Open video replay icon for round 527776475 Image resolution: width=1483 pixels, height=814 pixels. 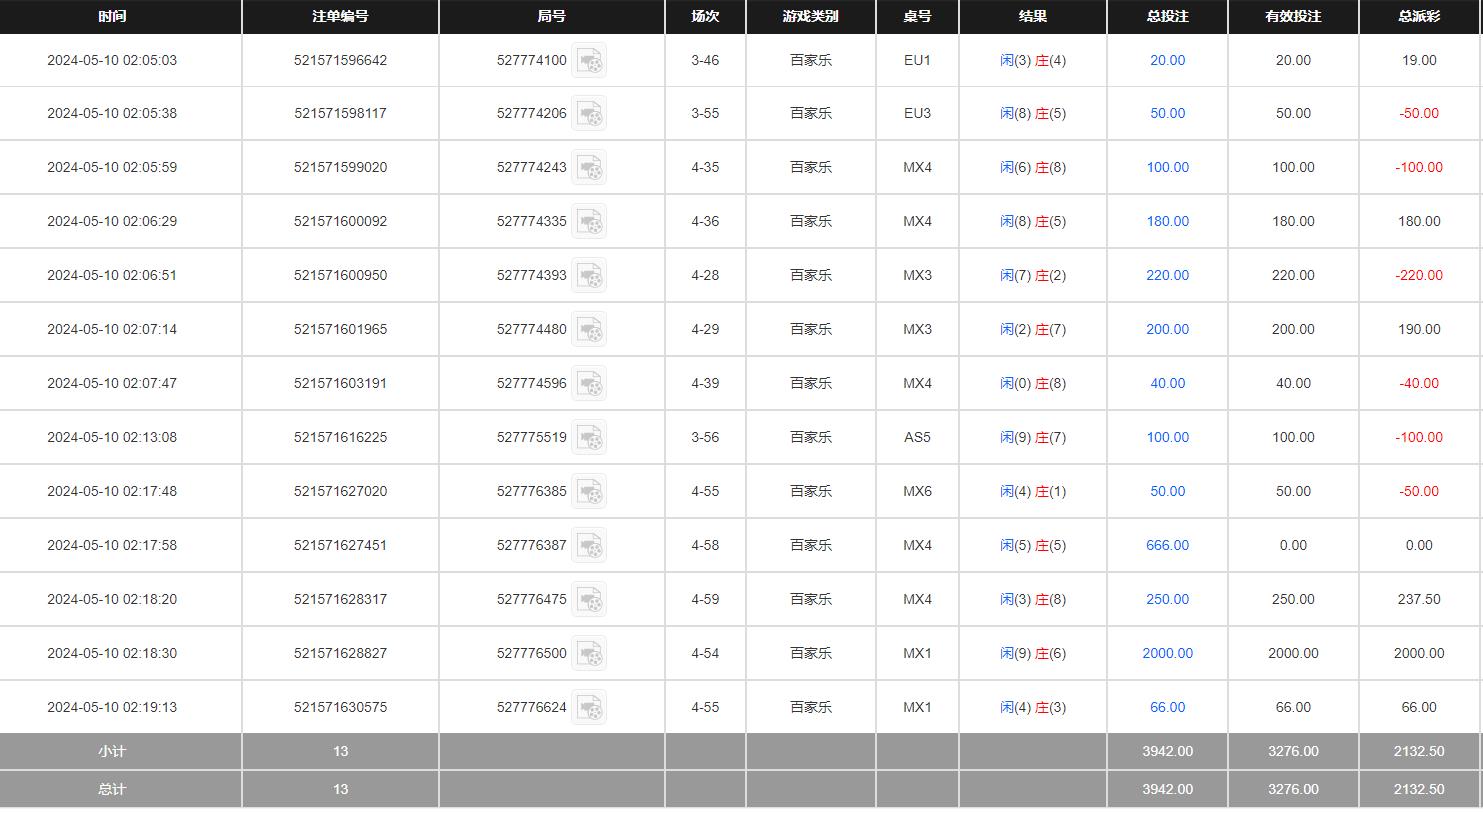(x=589, y=599)
